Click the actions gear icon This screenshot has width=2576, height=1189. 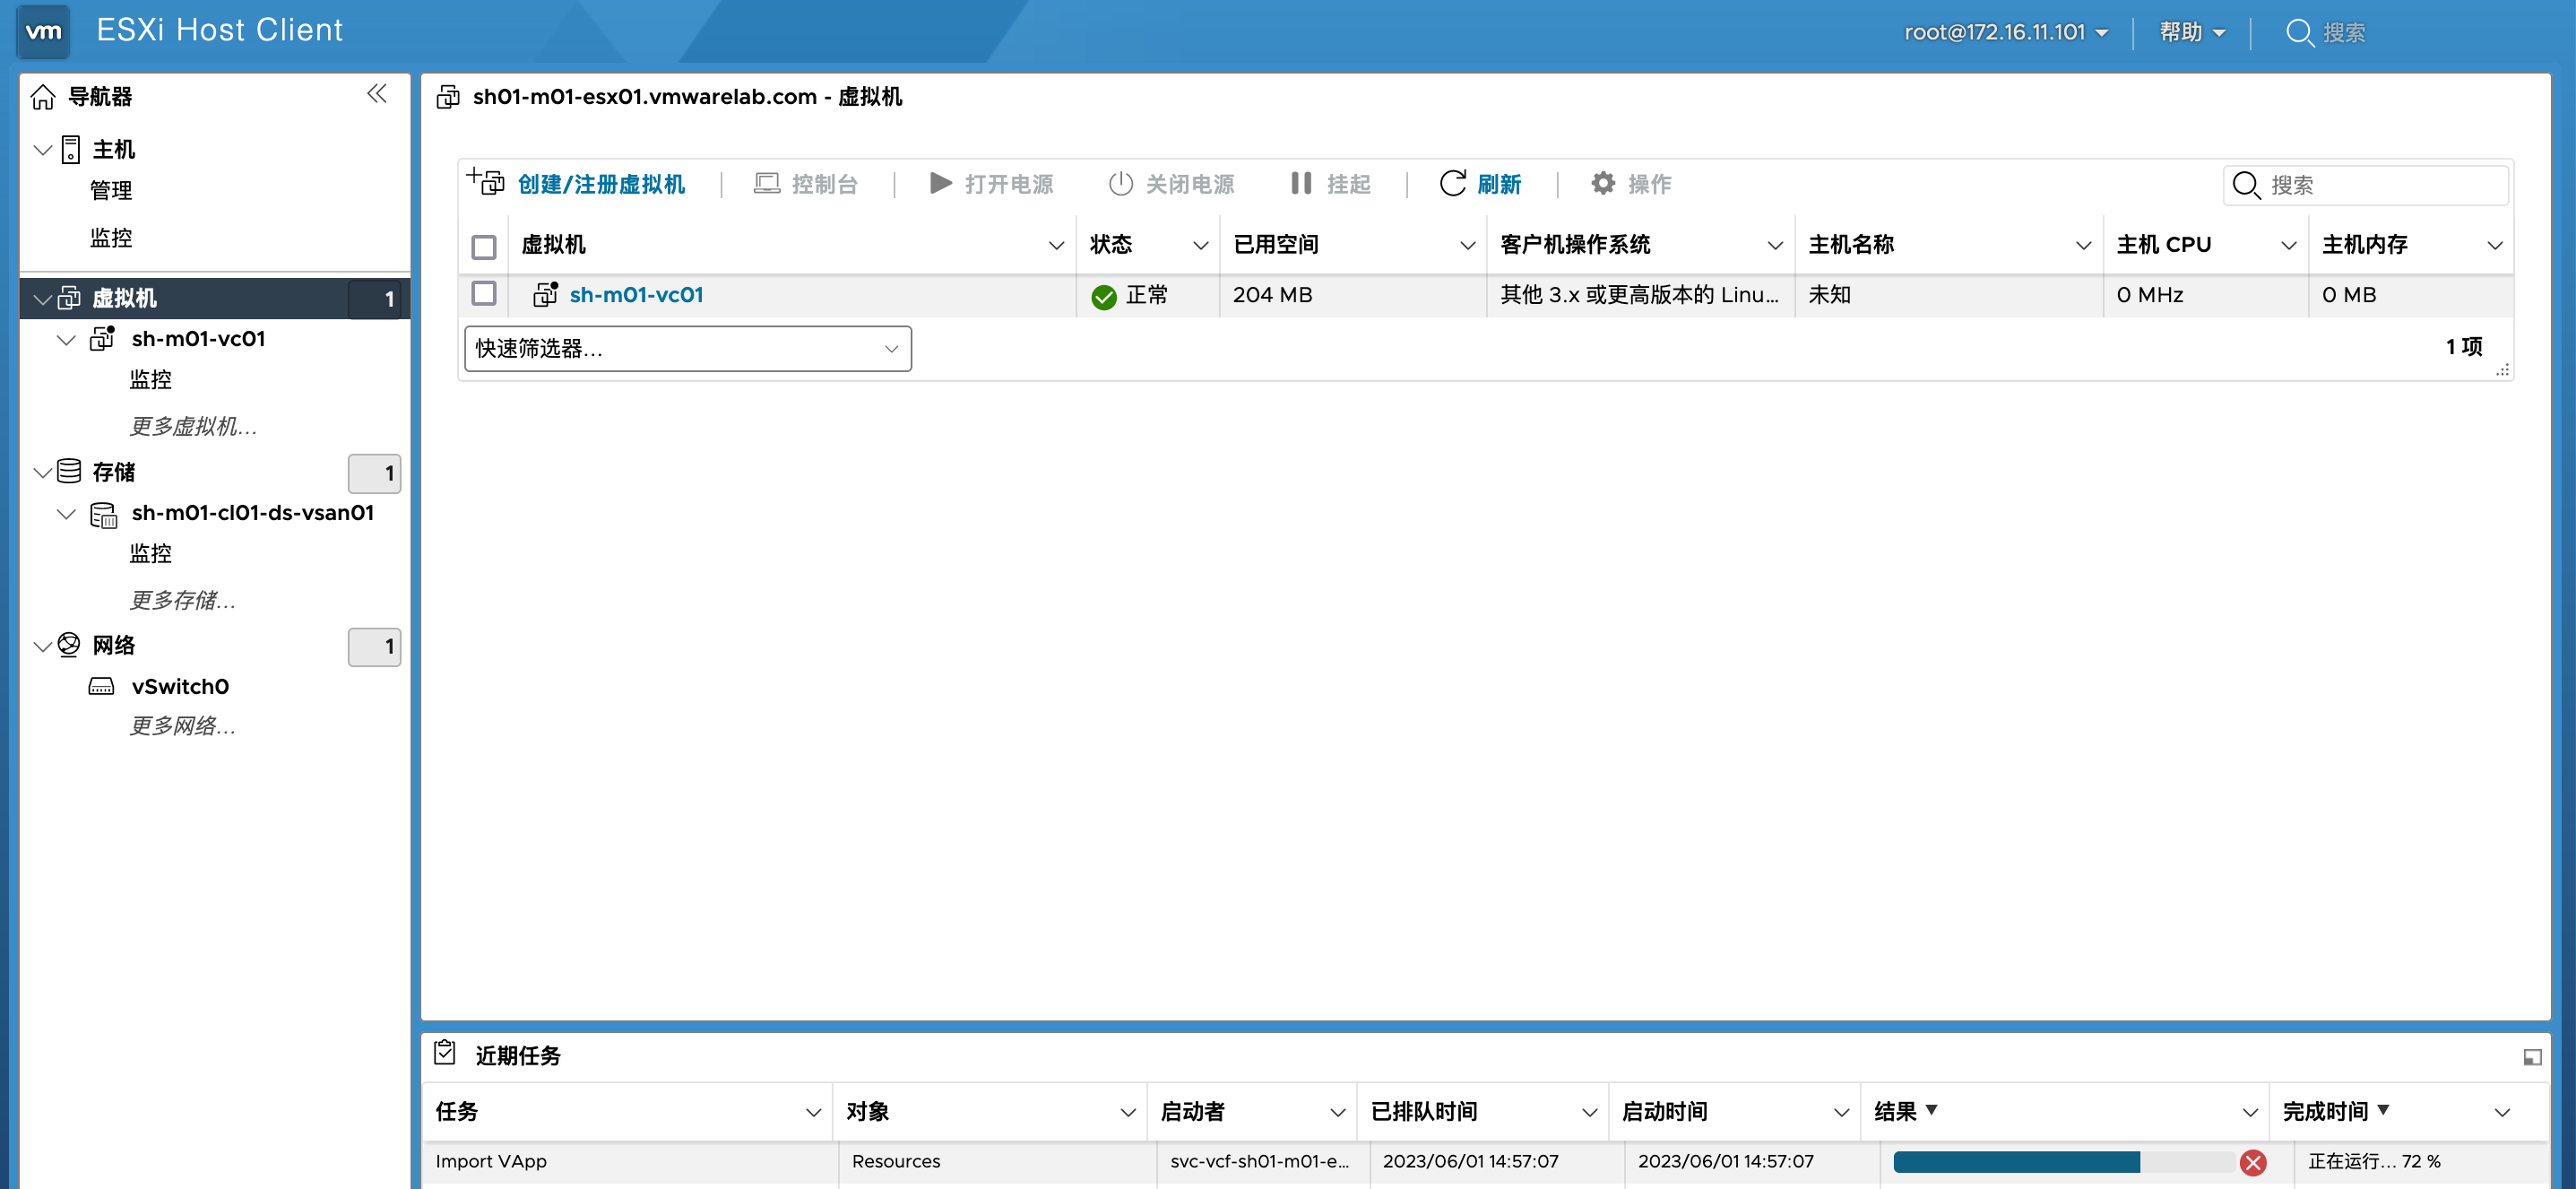point(1603,183)
